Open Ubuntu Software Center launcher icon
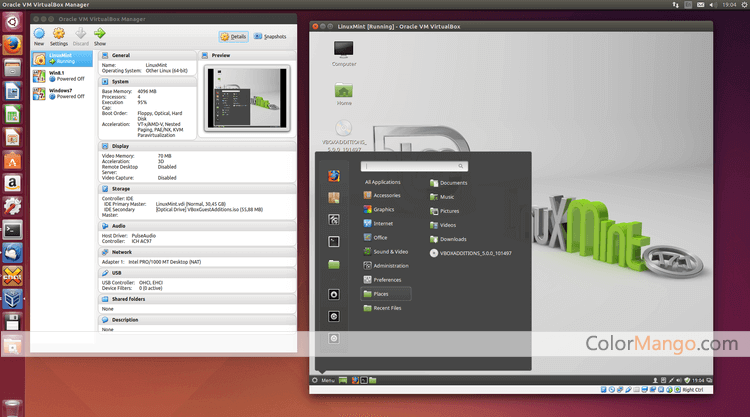Image resolution: width=750 pixels, height=417 pixels. pyautogui.click(x=12, y=160)
